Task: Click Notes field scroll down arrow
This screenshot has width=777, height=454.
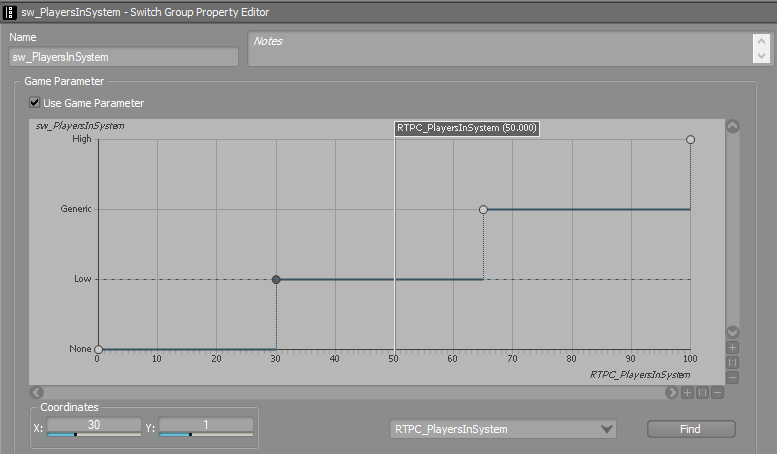Action: pos(761,56)
